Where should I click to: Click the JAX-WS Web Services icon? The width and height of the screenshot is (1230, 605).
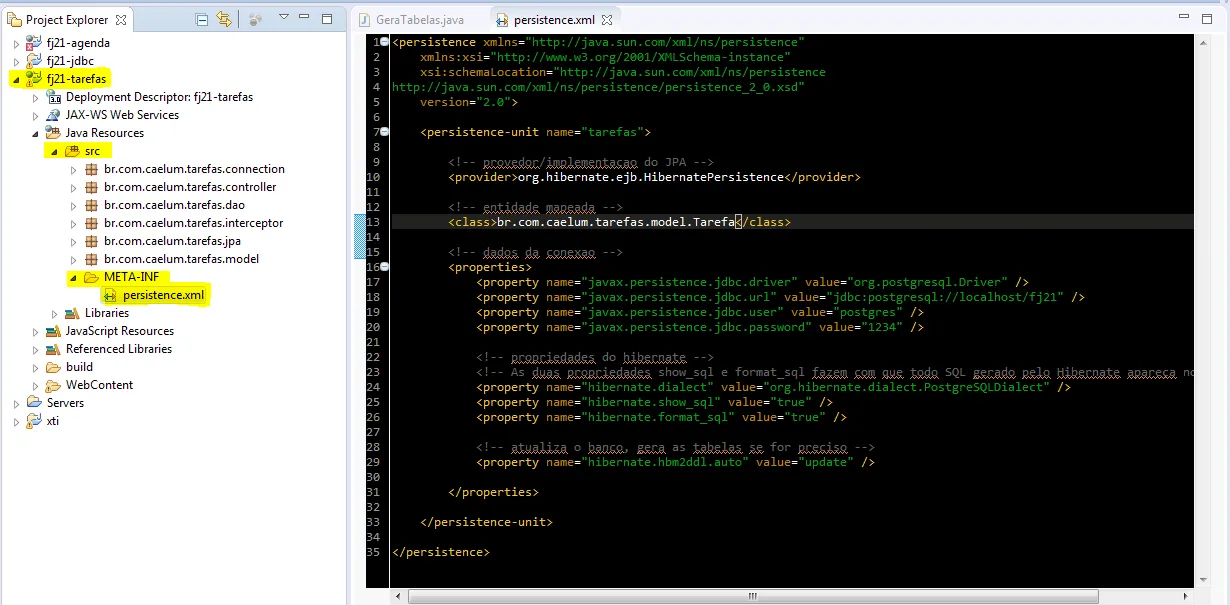(53, 115)
